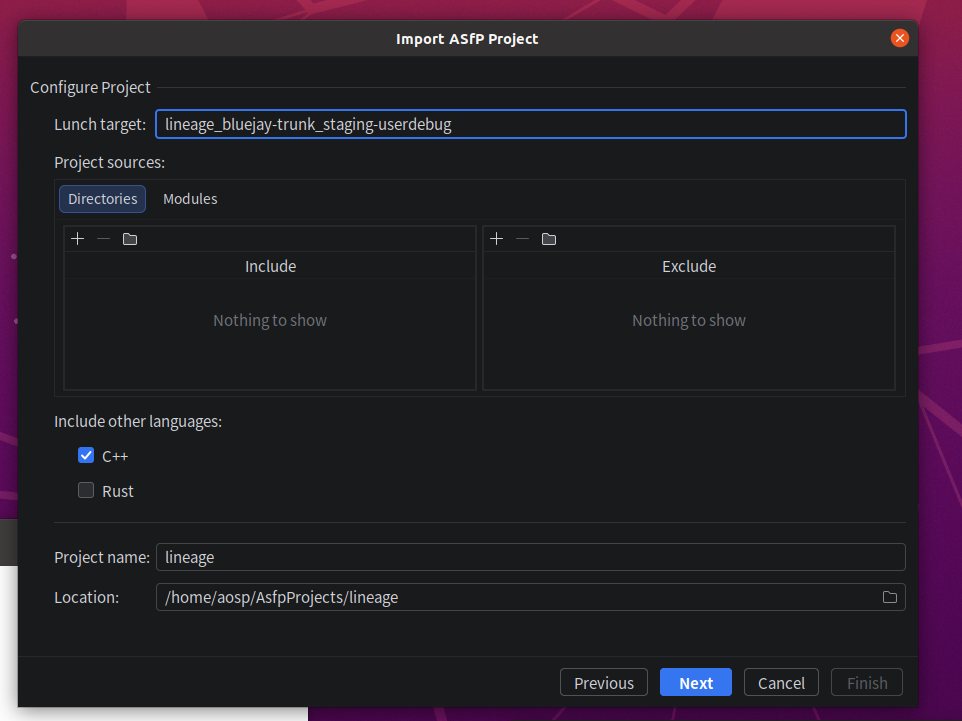Browse folders for the Exclude list
962x721 pixels.
coord(549,239)
